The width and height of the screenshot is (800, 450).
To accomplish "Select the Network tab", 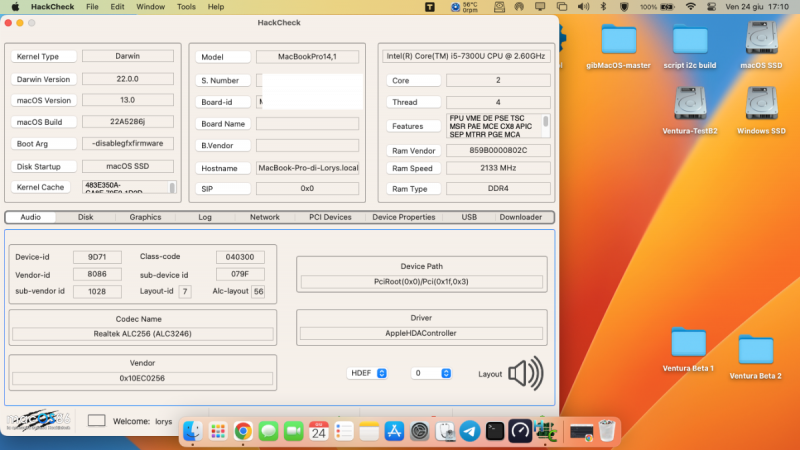I will pyautogui.click(x=265, y=217).
